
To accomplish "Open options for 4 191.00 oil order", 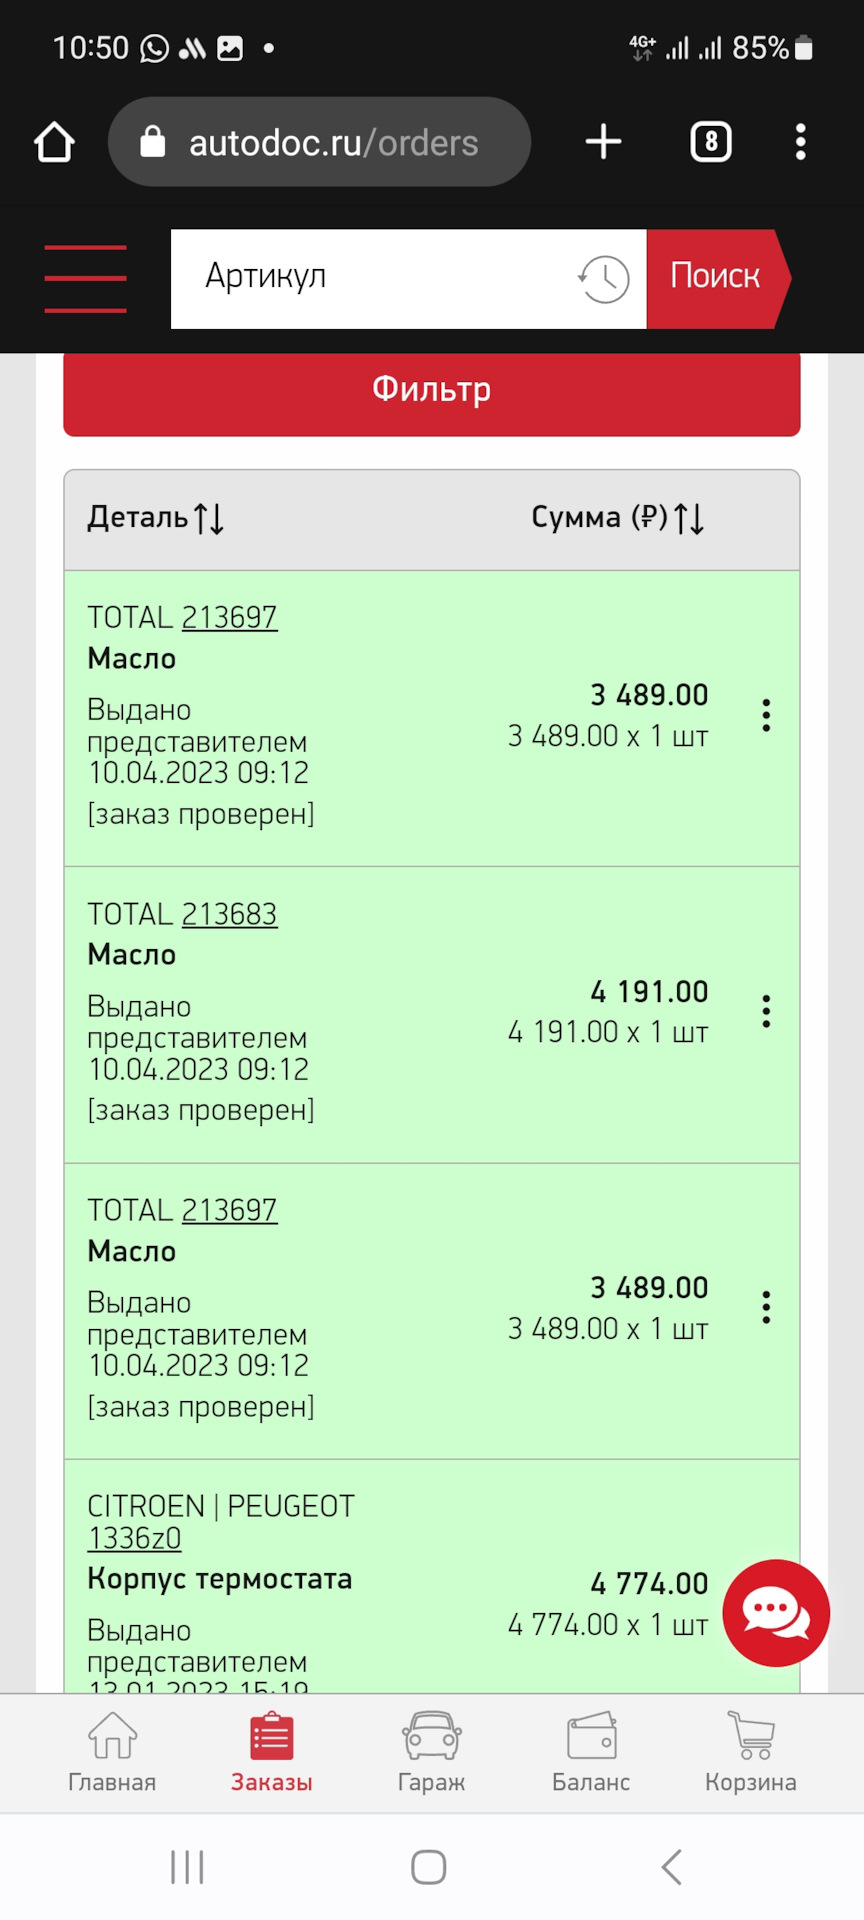I will tap(766, 1012).
